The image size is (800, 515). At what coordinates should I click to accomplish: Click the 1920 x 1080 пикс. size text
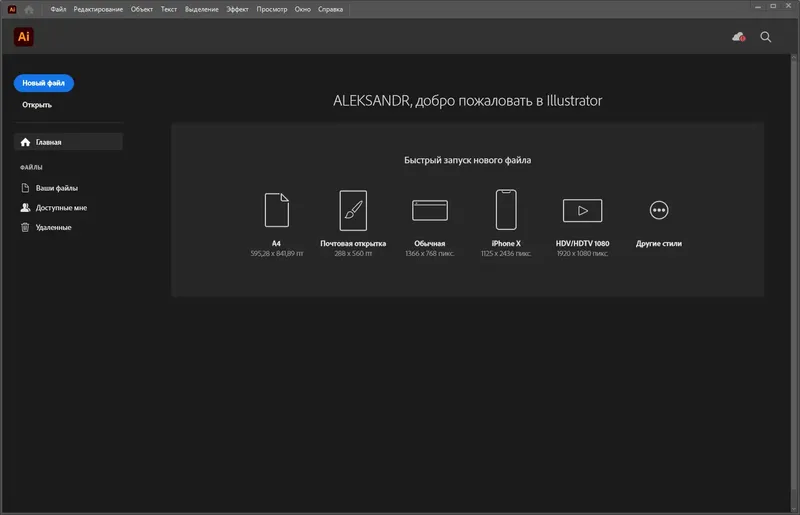pyautogui.click(x=582, y=254)
